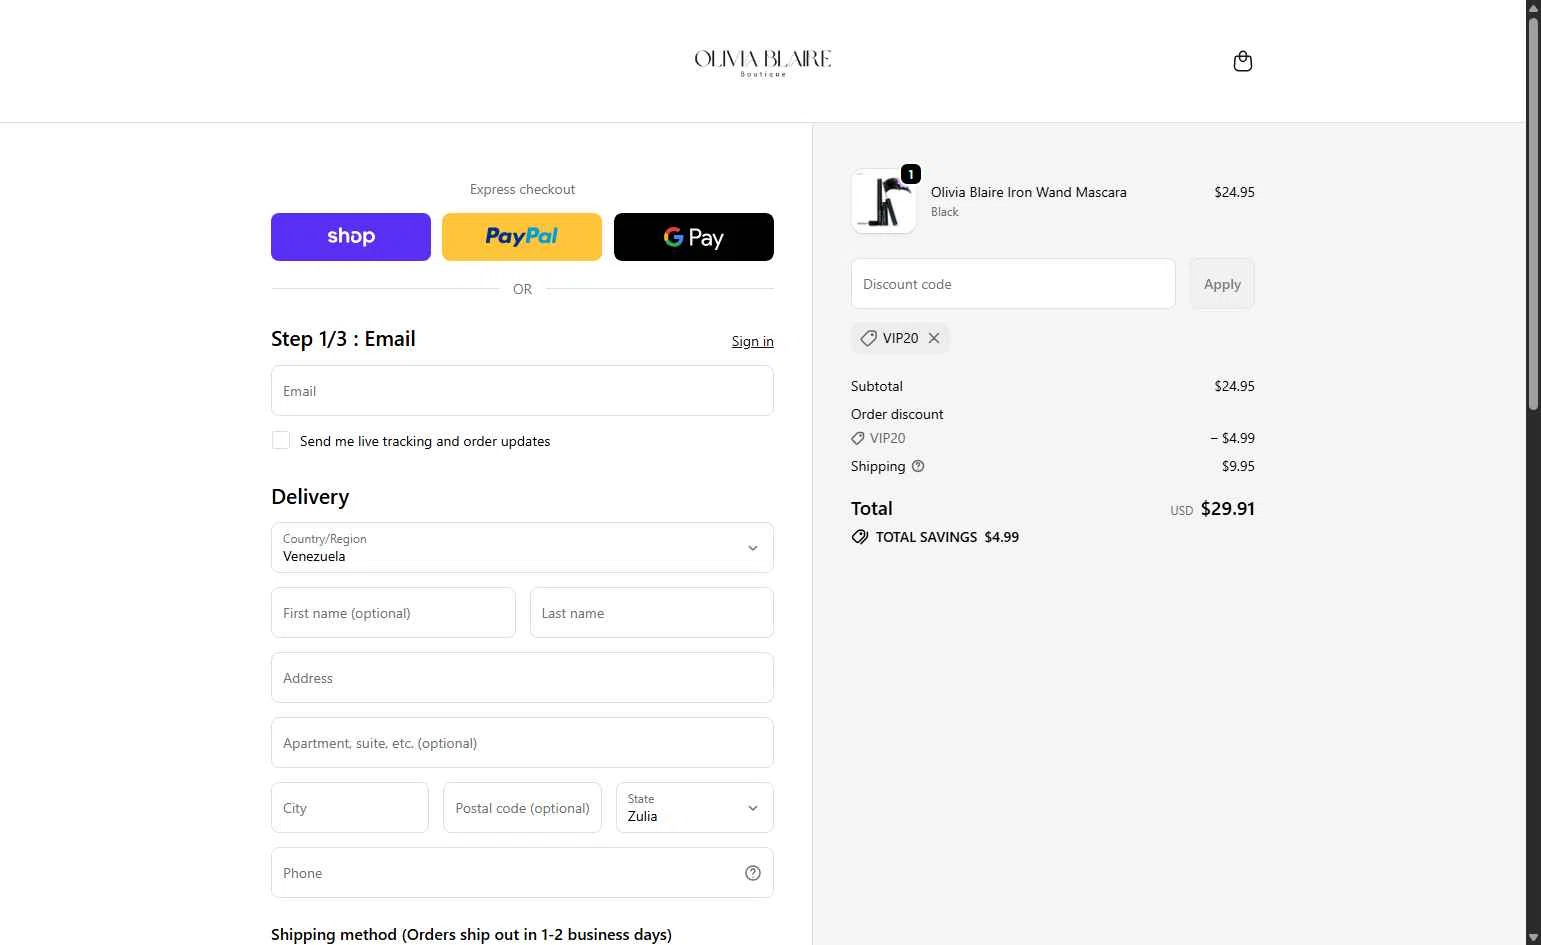This screenshot has width=1541, height=945.
Task: Click the discount amount − $4.99
Action: click(1232, 438)
